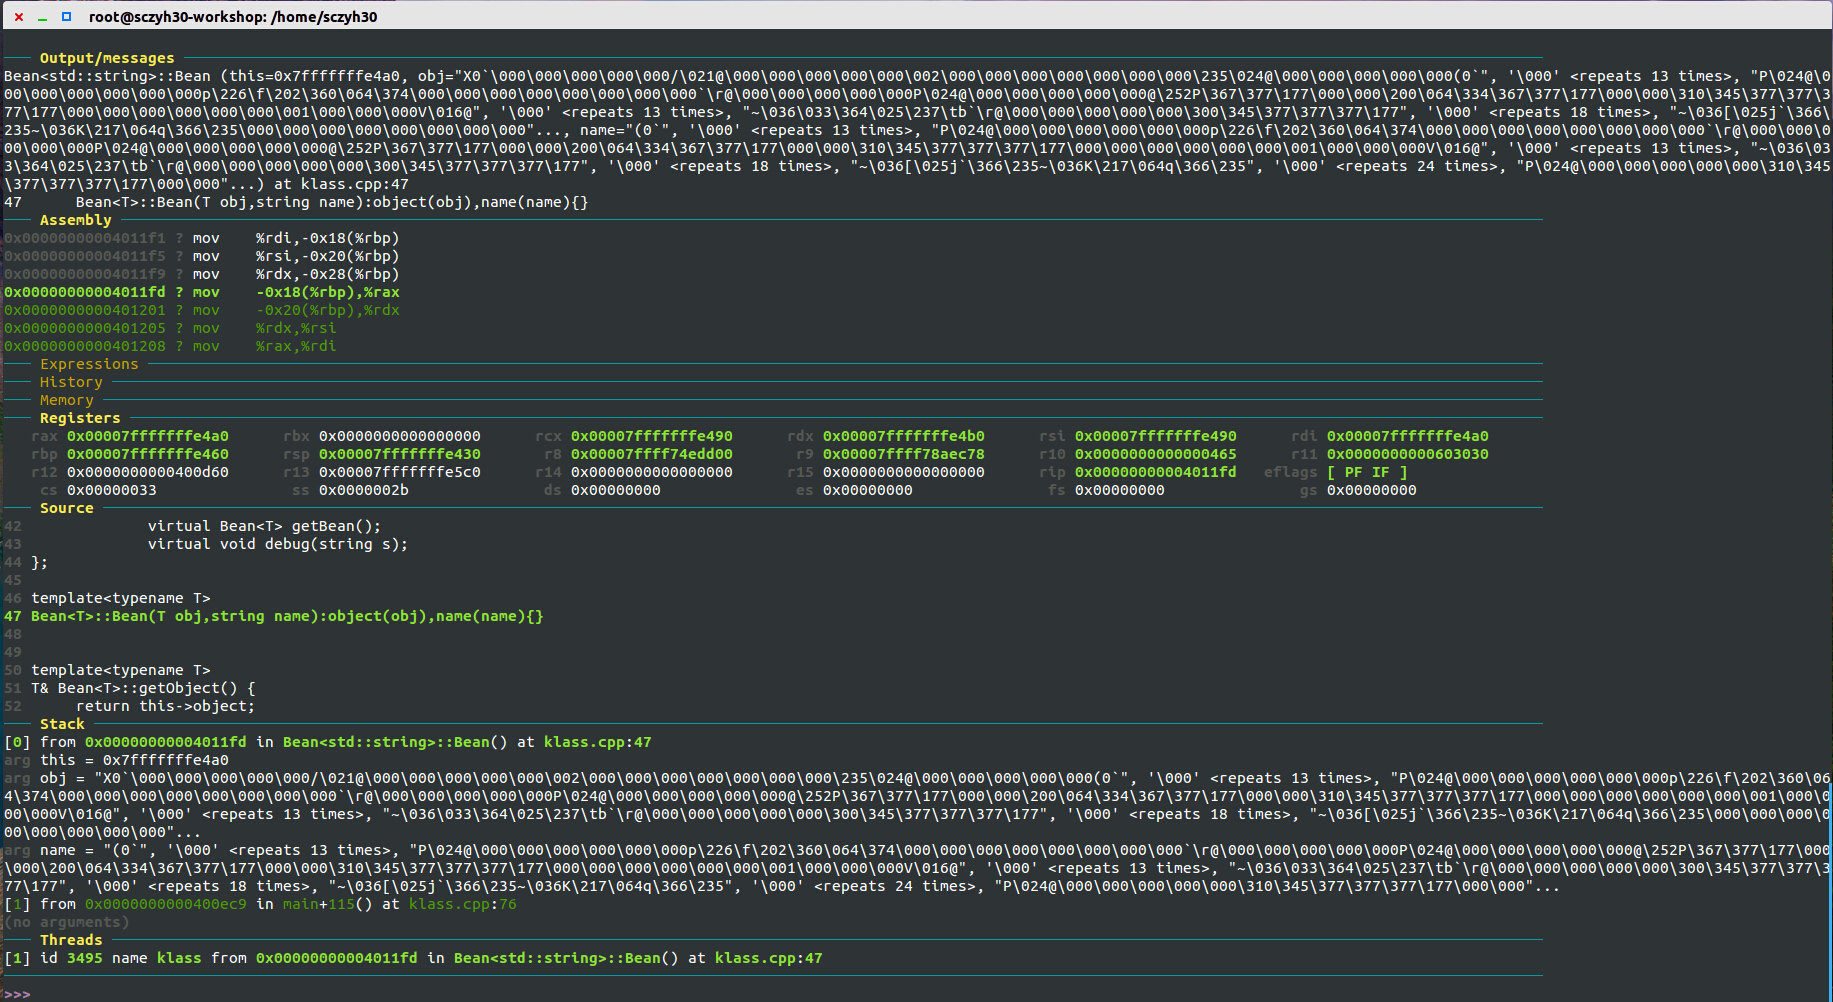
Task: Click the highlighted assembly address 0x00000000004011fd
Action: pyautogui.click(x=85, y=292)
